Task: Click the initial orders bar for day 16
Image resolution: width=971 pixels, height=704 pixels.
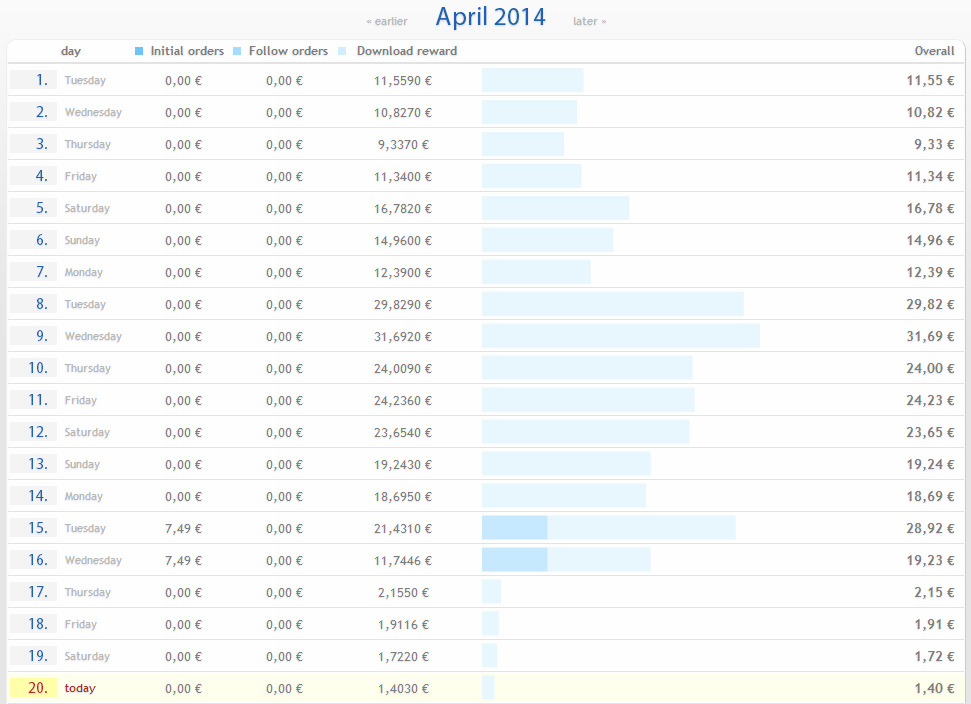Action: click(514, 560)
